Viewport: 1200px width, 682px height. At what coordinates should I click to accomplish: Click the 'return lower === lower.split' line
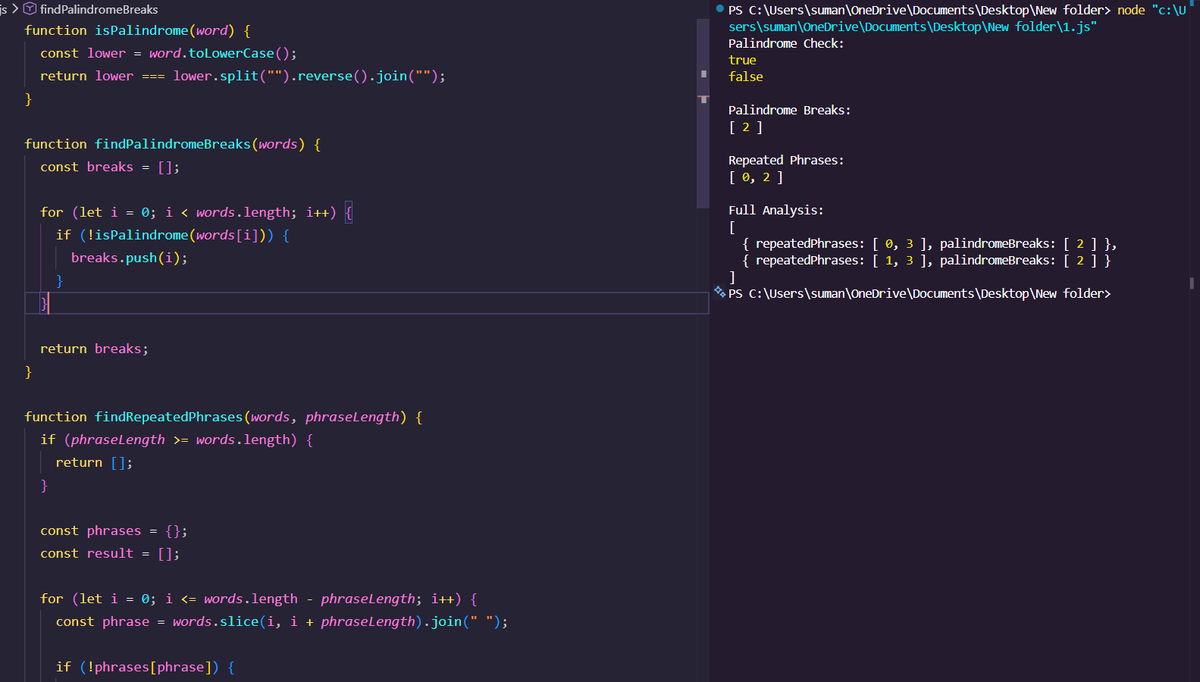click(243, 76)
